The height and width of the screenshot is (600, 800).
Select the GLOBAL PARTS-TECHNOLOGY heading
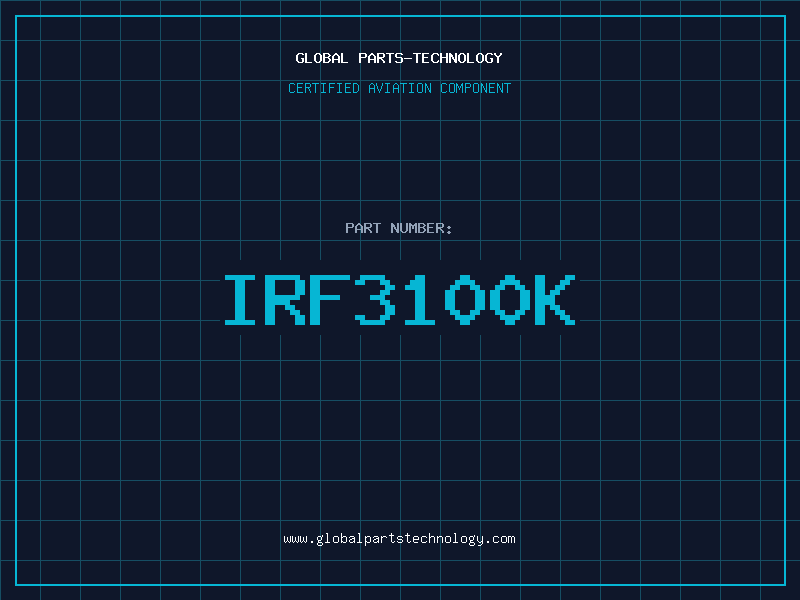click(399, 58)
